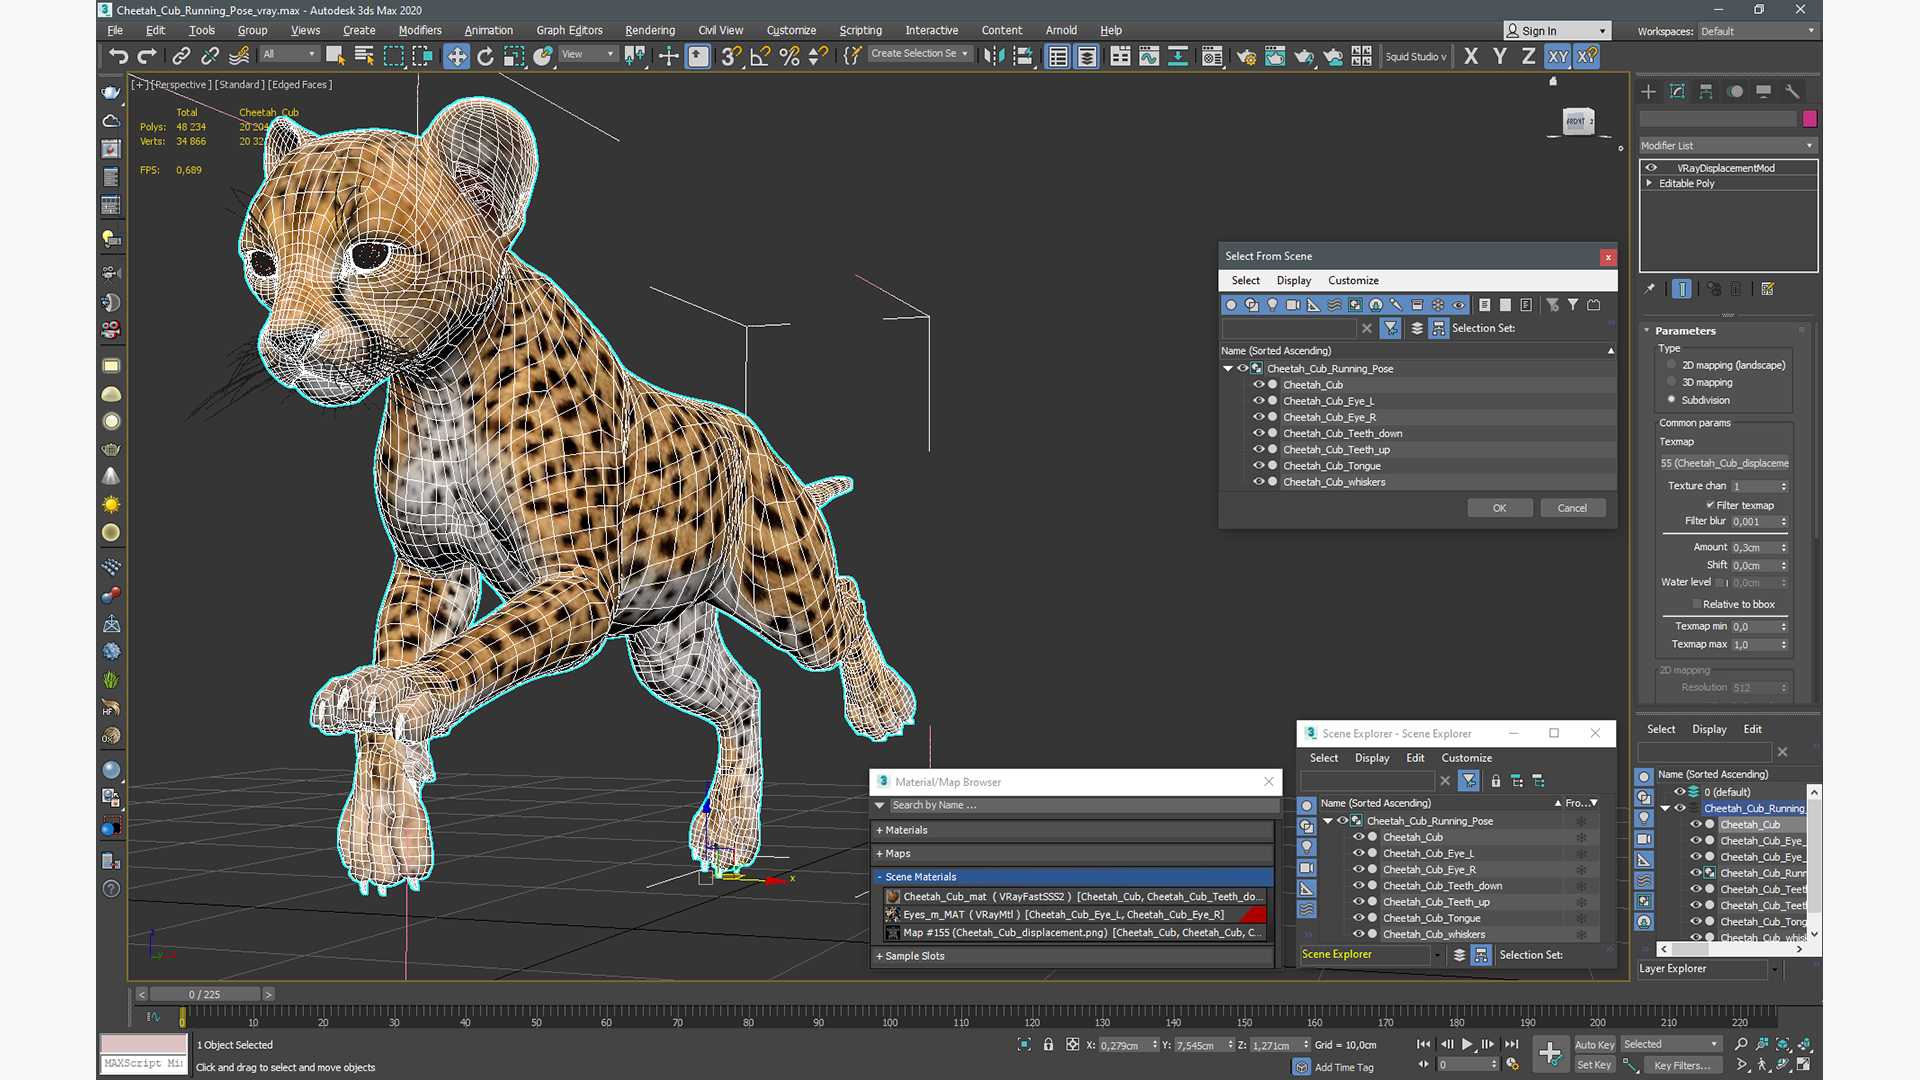Open the Display command panel tab

point(1764,91)
